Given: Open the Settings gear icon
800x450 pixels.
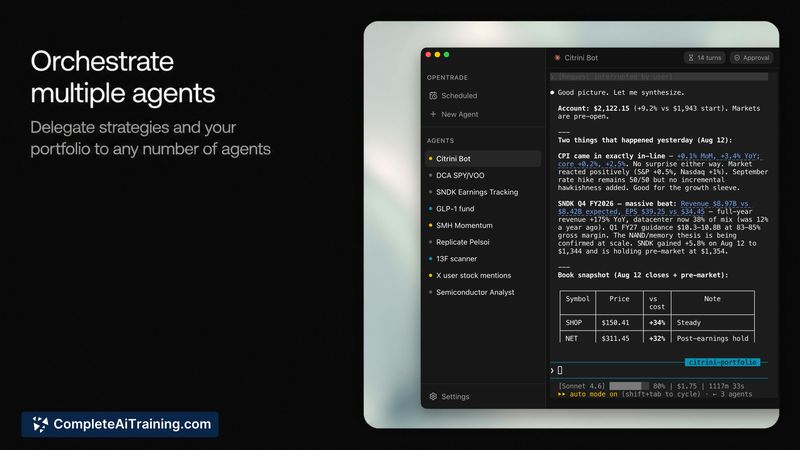Looking at the screenshot, I should point(433,396).
